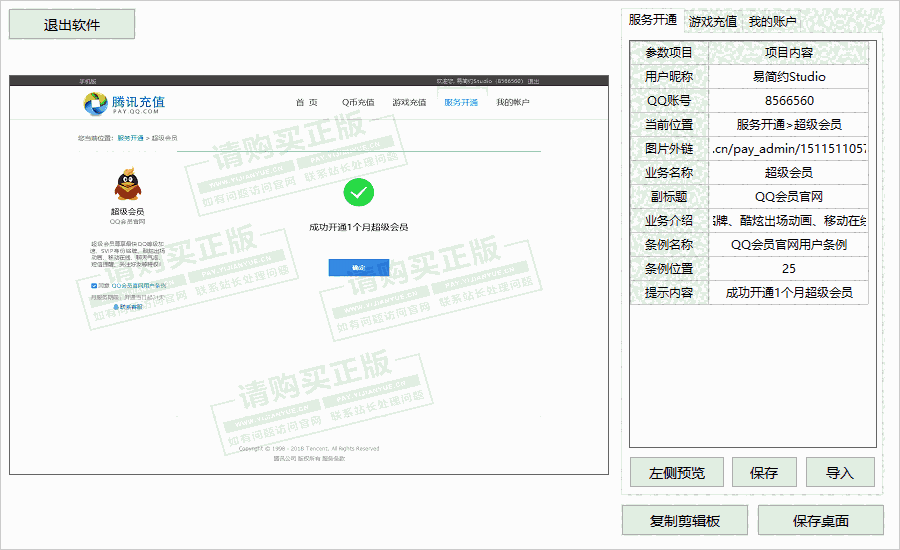Open the 首页 nav item in preview
This screenshot has height=550, width=900.
(x=307, y=102)
